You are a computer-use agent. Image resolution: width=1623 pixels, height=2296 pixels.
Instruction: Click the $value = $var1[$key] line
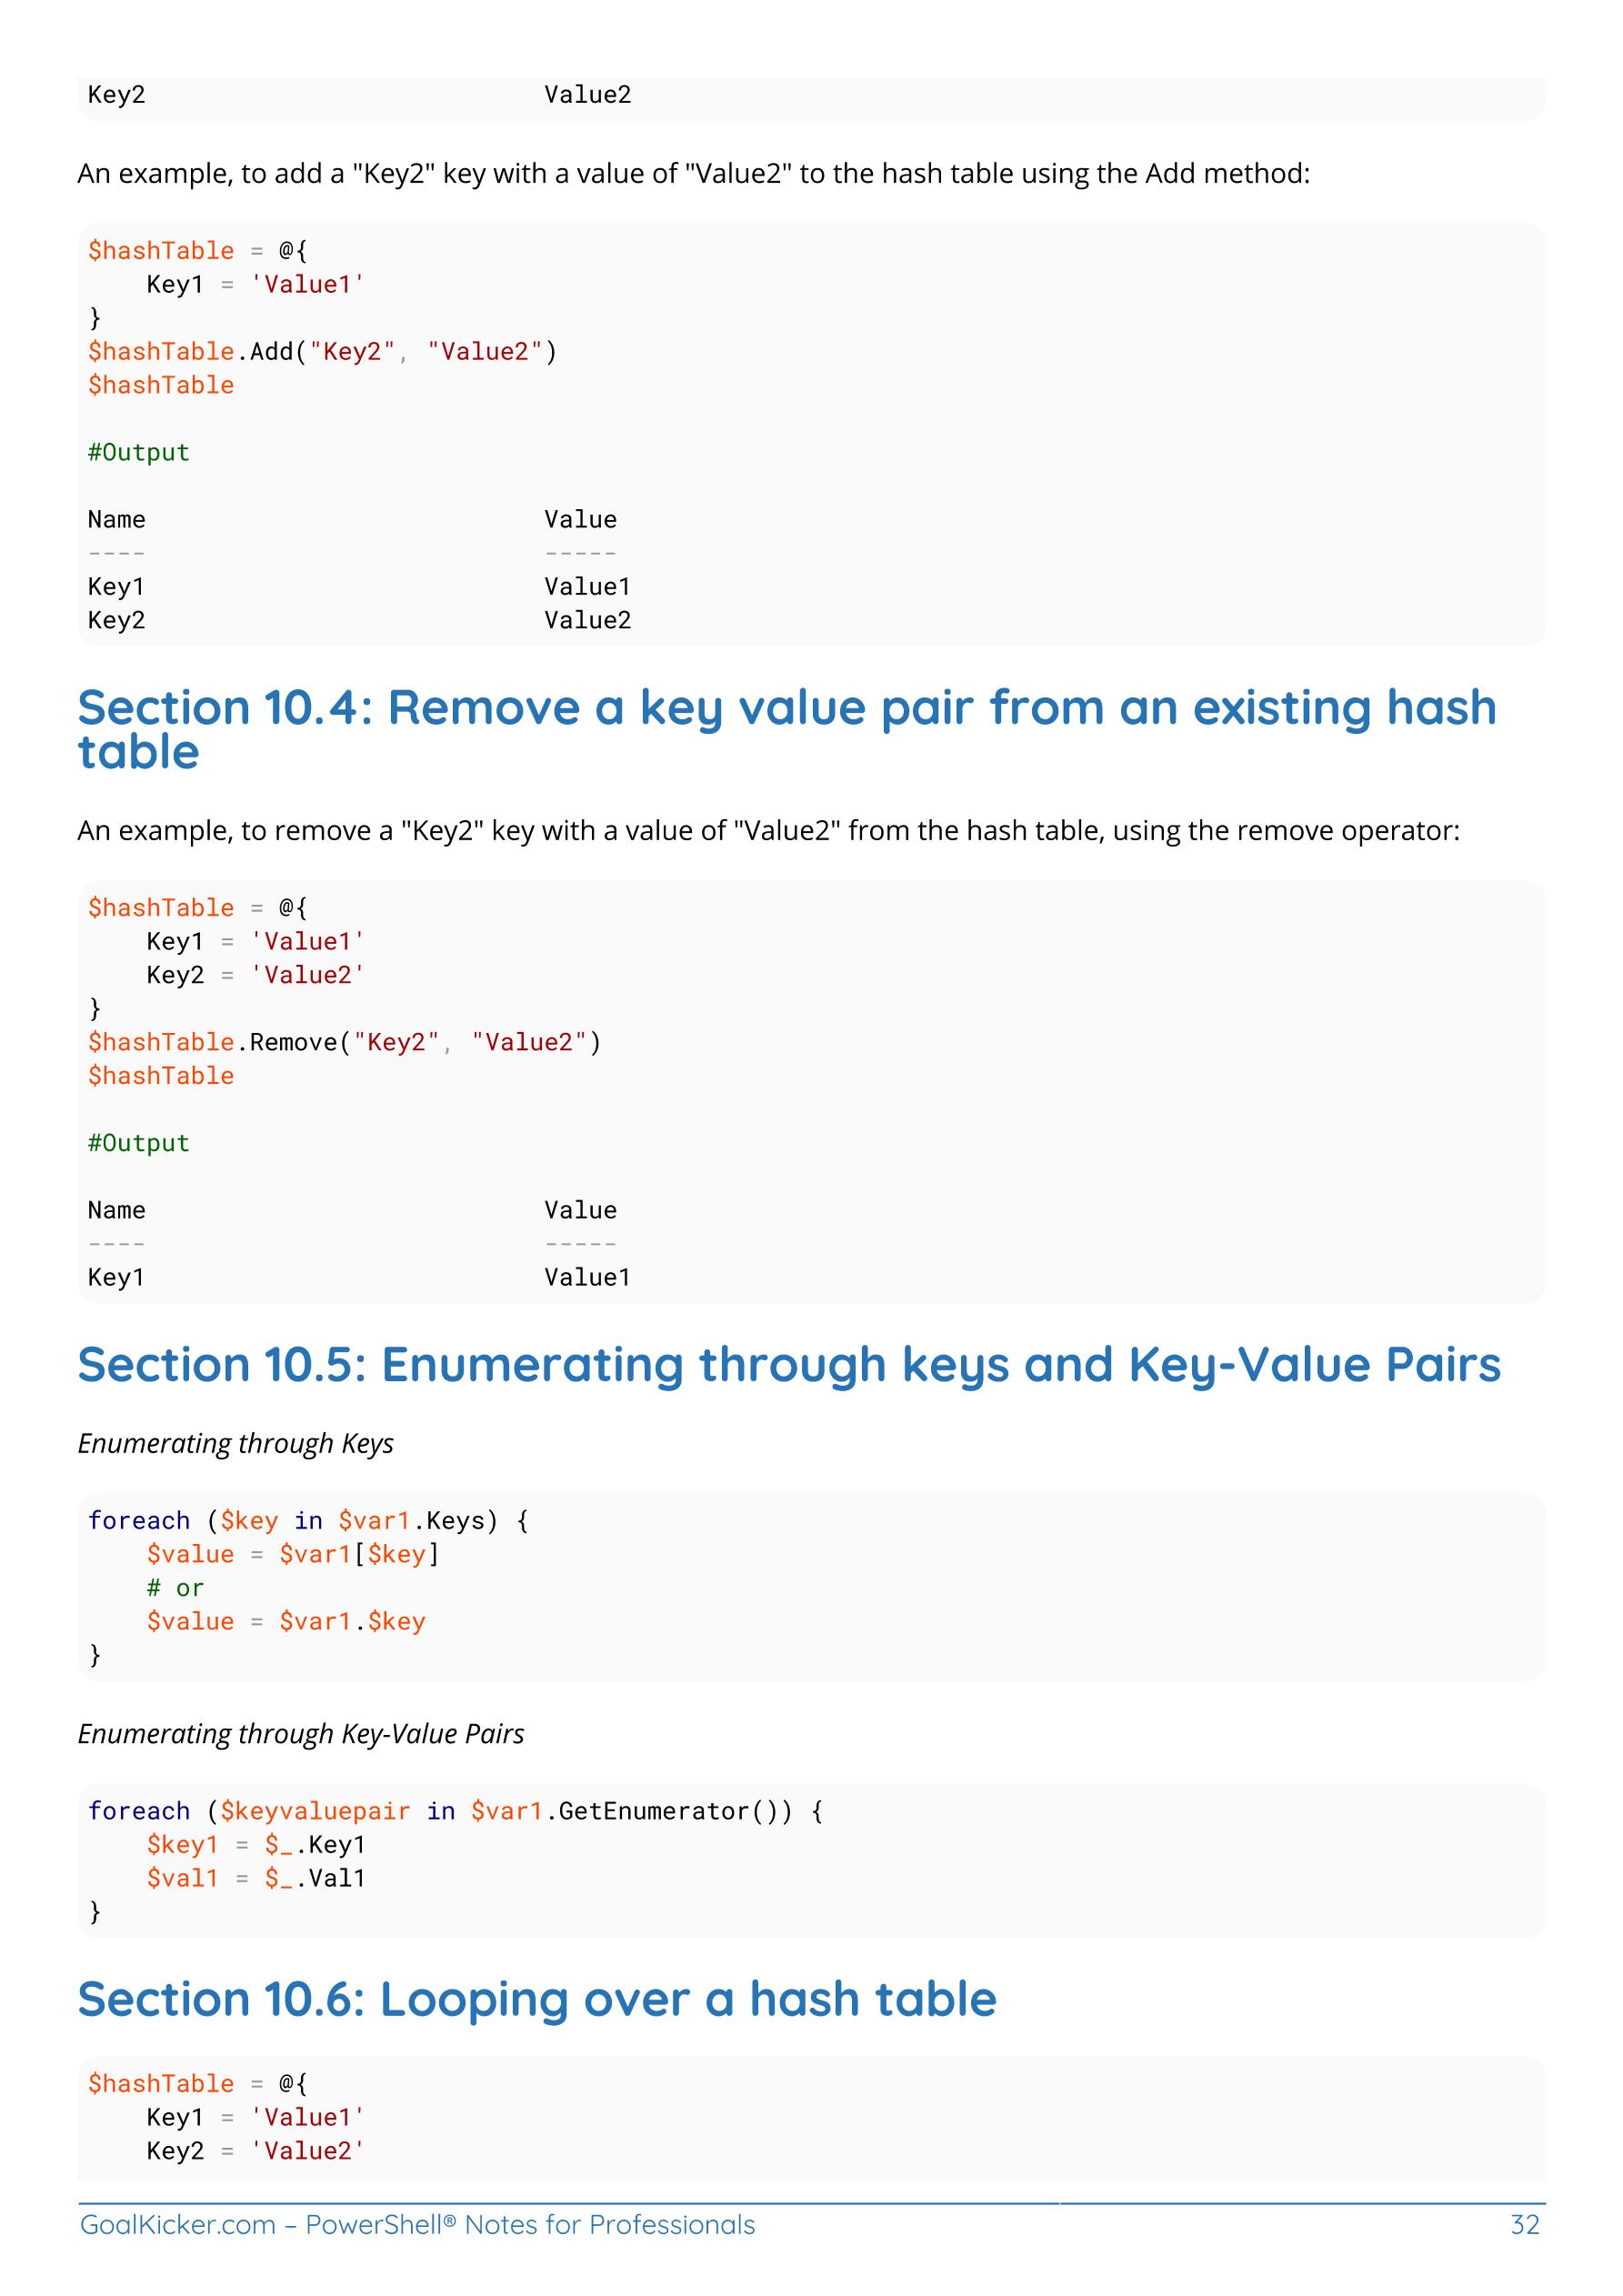293,1555
